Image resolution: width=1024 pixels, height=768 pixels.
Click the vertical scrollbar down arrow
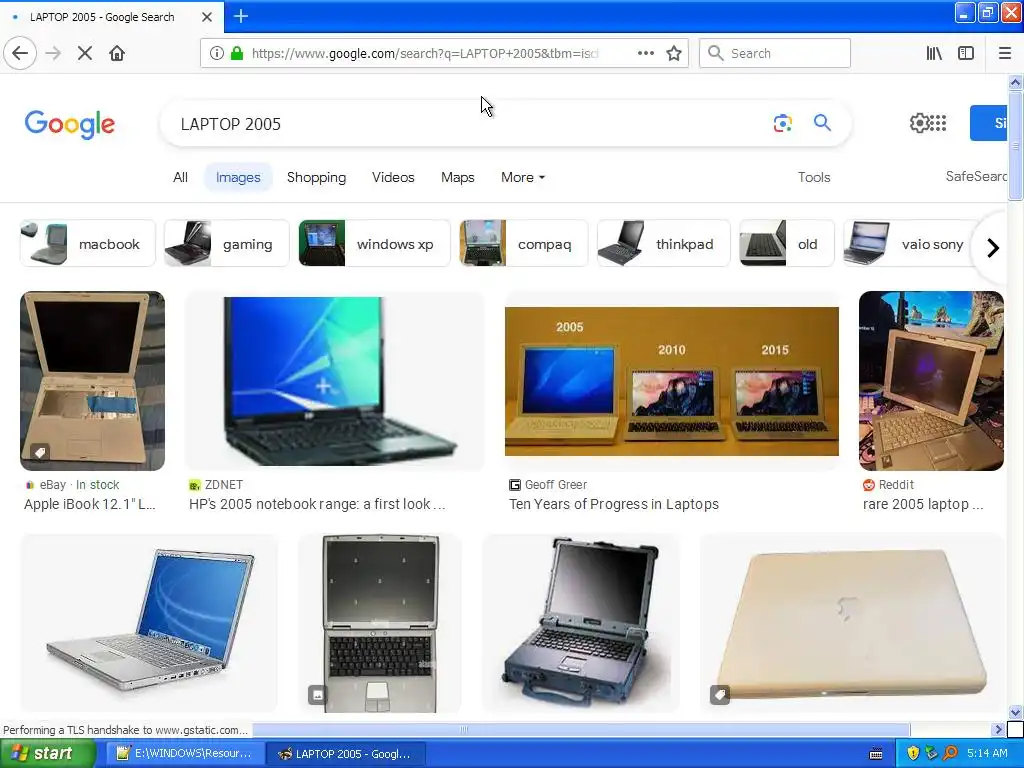(x=1015, y=712)
